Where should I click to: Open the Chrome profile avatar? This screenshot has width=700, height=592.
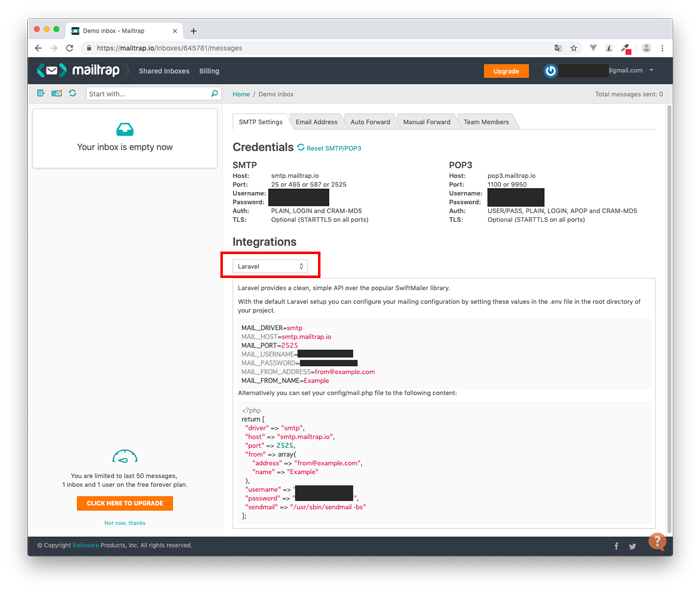tap(646, 48)
